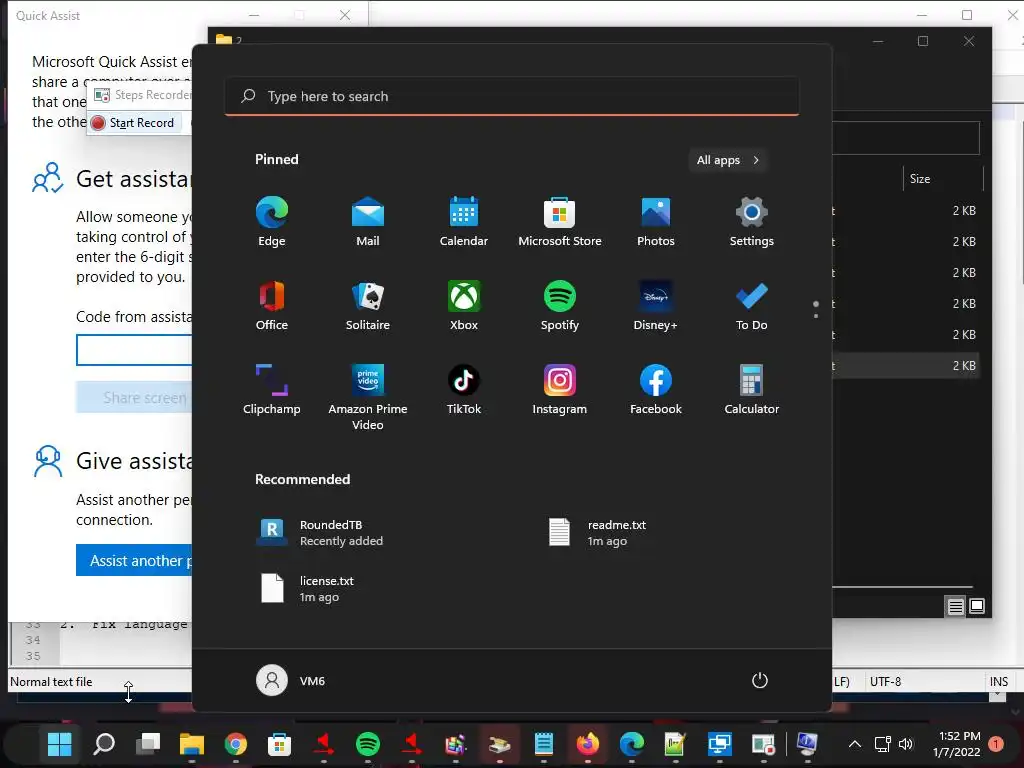Switch File Explorer to large icons view
1024x768 pixels.
pyautogui.click(x=977, y=606)
